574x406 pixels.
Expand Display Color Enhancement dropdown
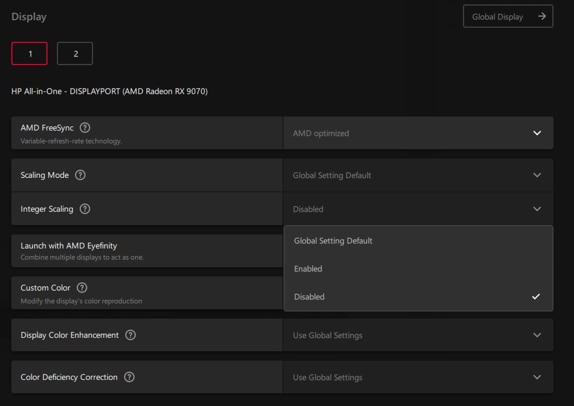pos(418,335)
